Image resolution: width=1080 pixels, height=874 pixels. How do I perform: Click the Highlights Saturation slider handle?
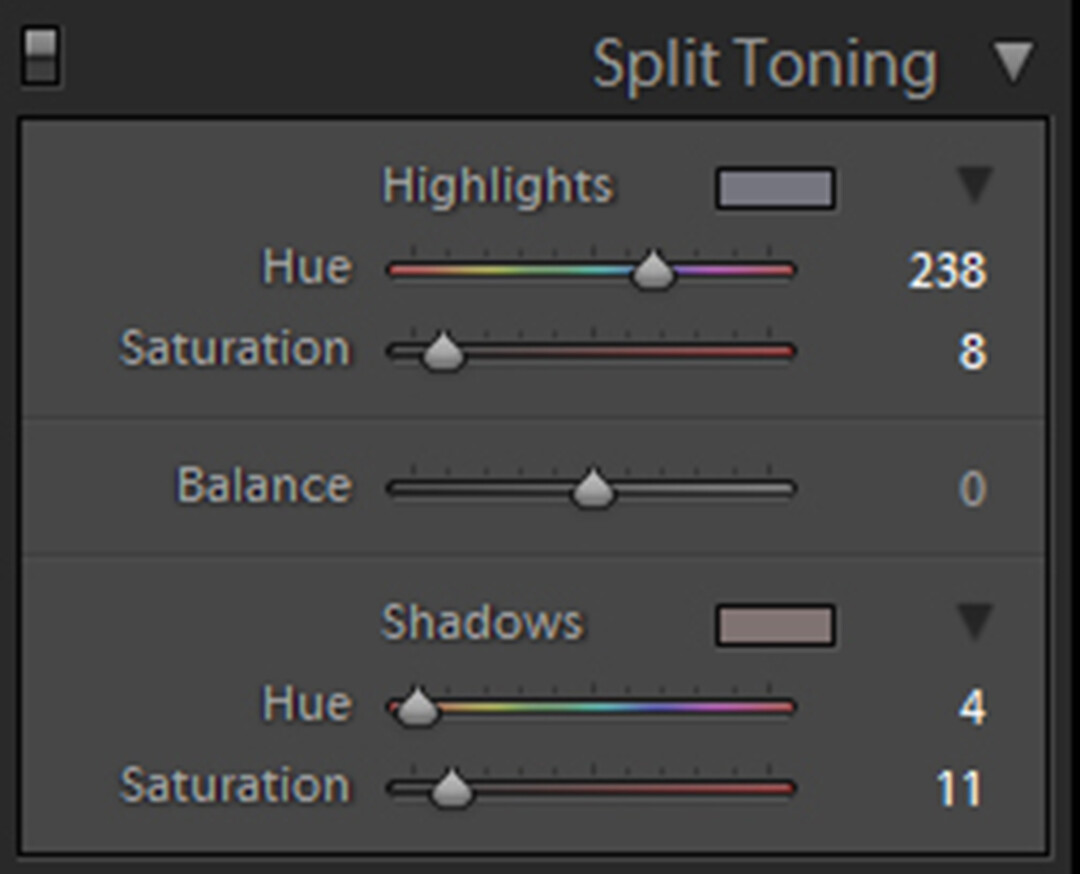442,352
